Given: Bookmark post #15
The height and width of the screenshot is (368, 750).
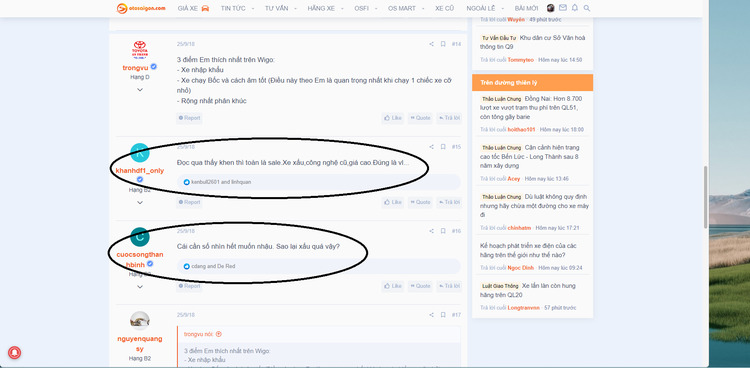Looking at the screenshot, I should pos(443,147).
